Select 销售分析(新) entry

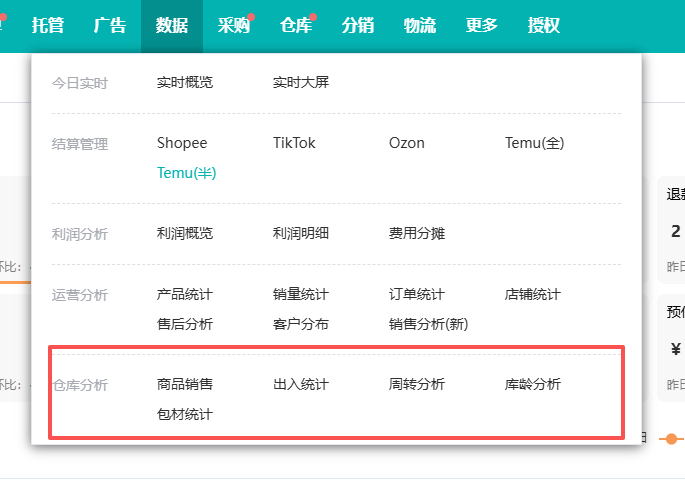coord(428,324)
